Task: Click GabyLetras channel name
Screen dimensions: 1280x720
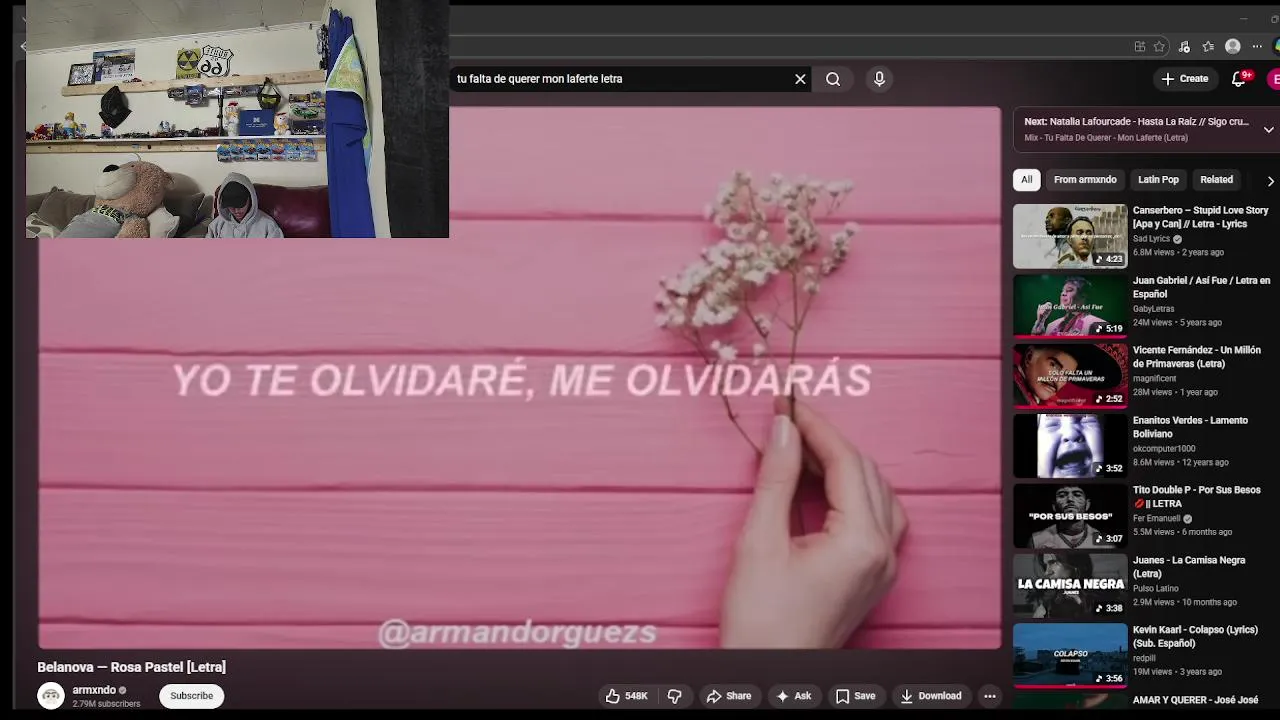Action: pos(1153,309)
